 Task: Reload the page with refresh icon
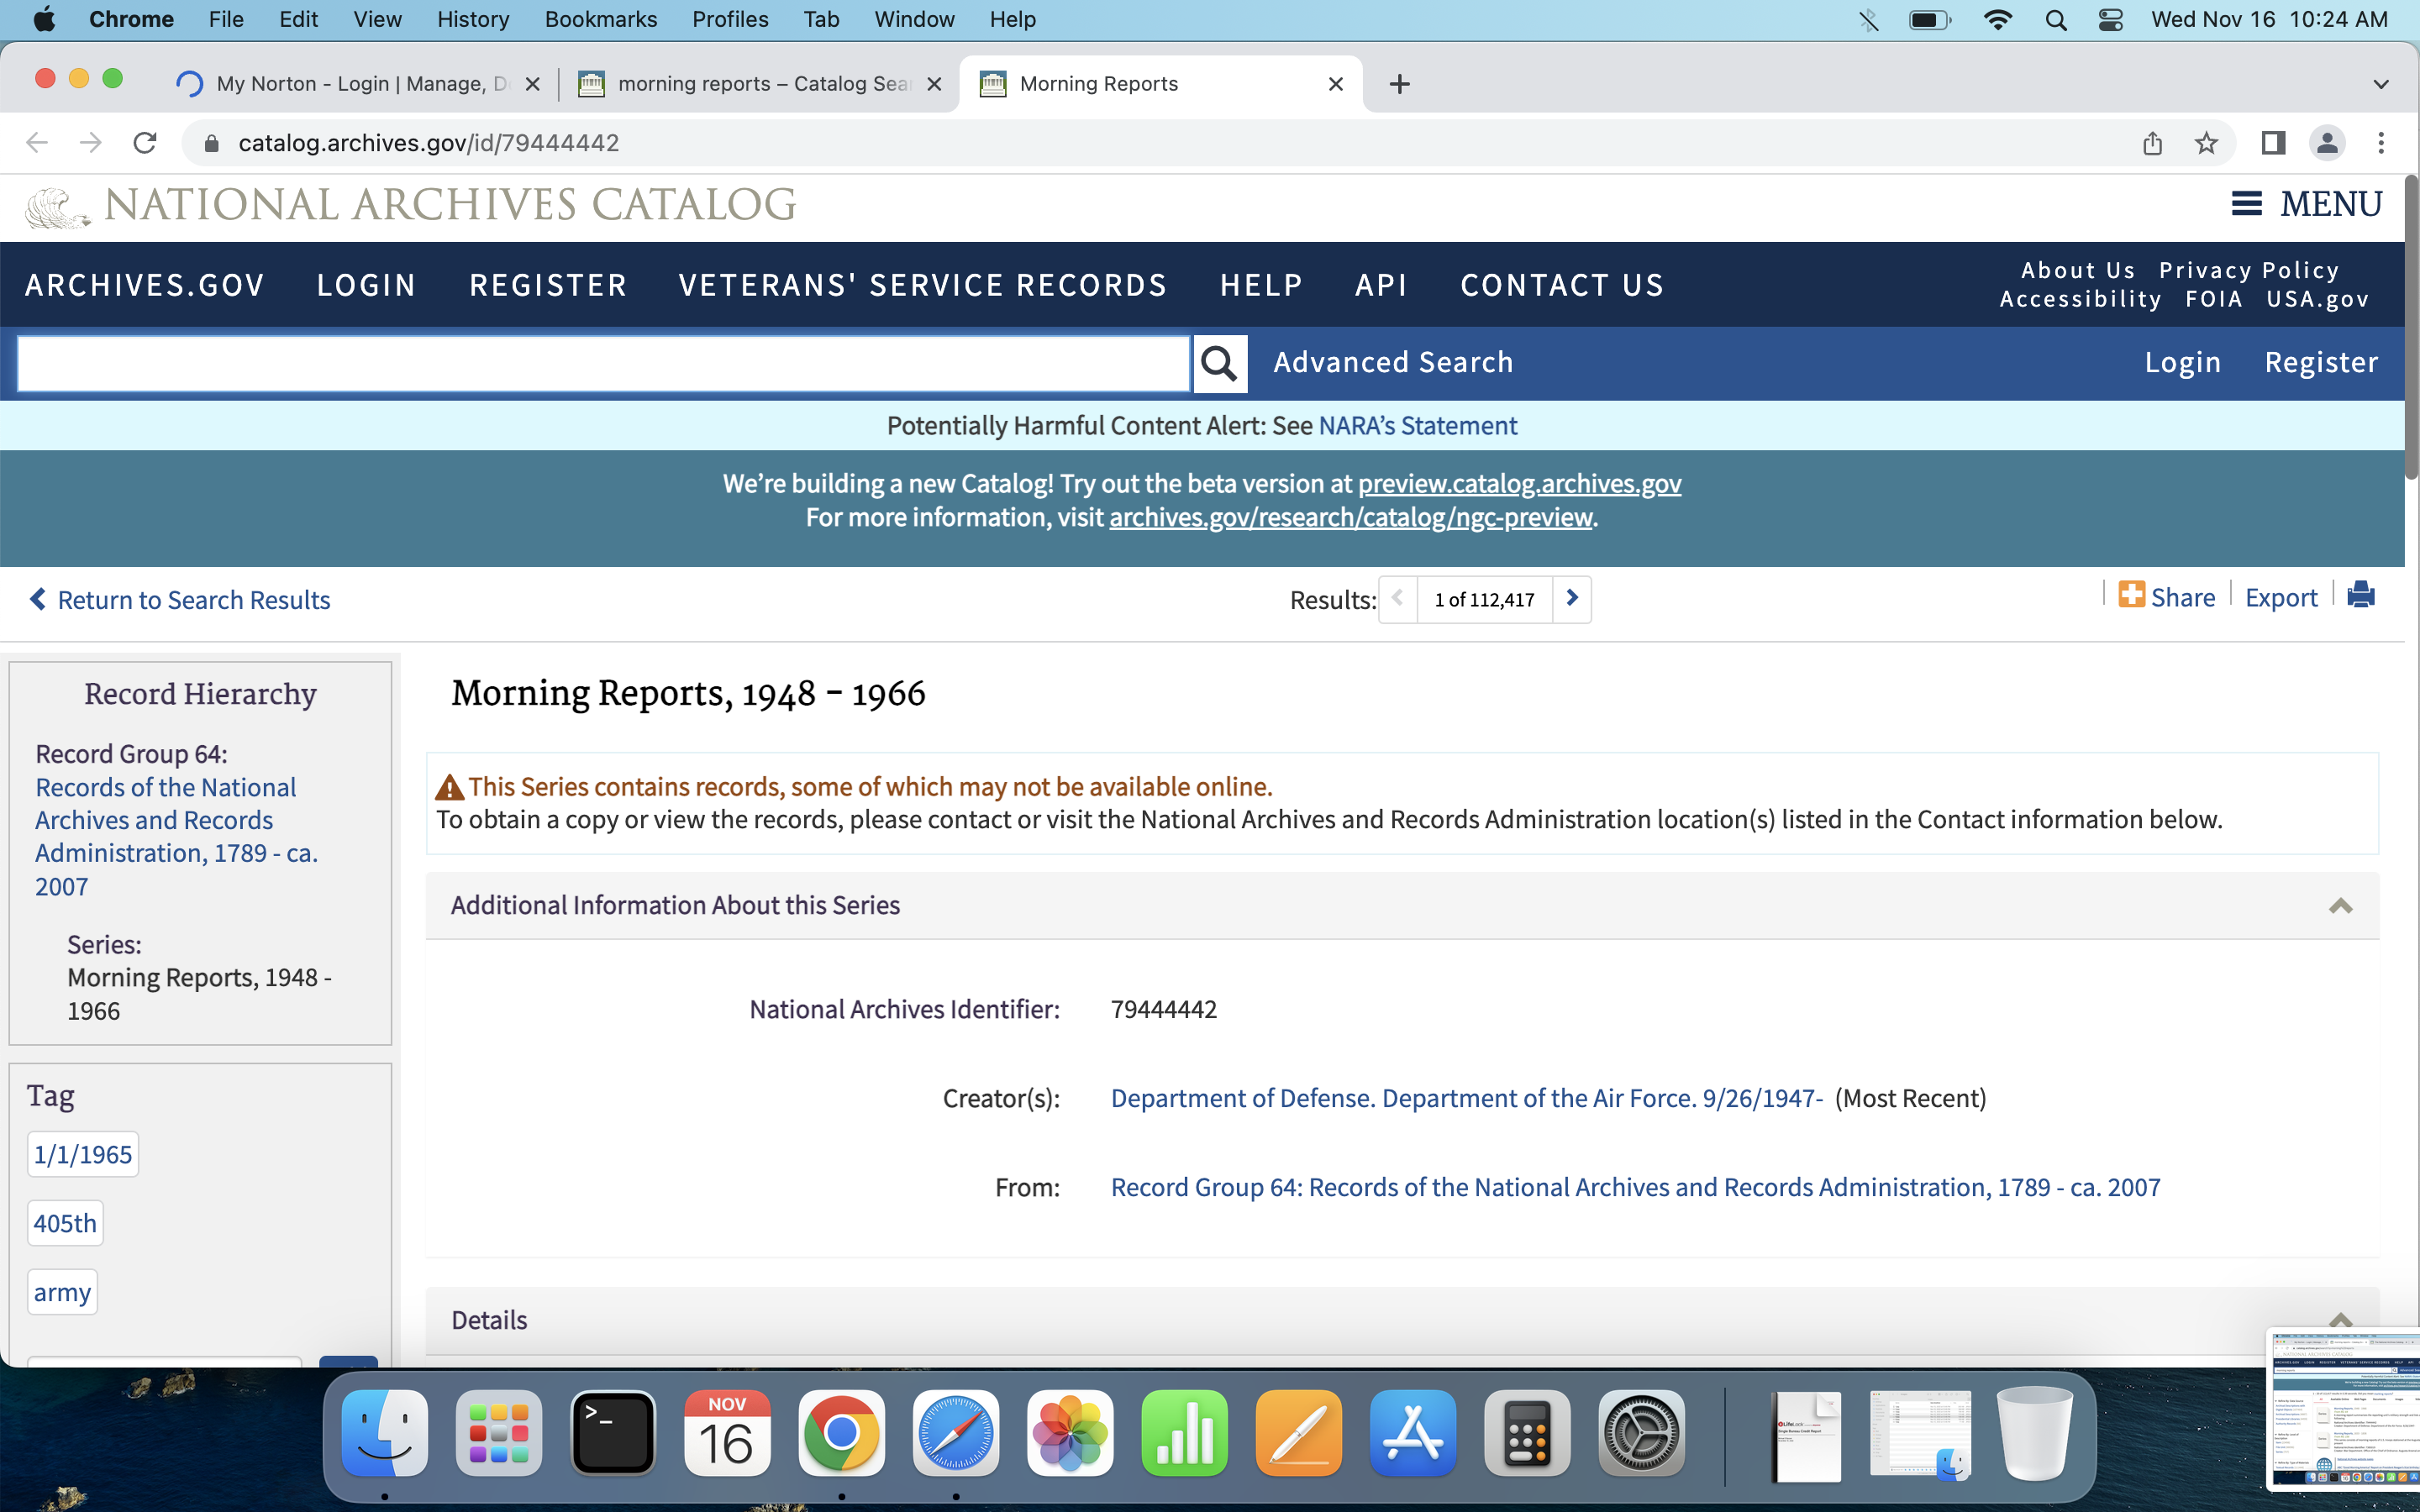click(x=145, y=143)
